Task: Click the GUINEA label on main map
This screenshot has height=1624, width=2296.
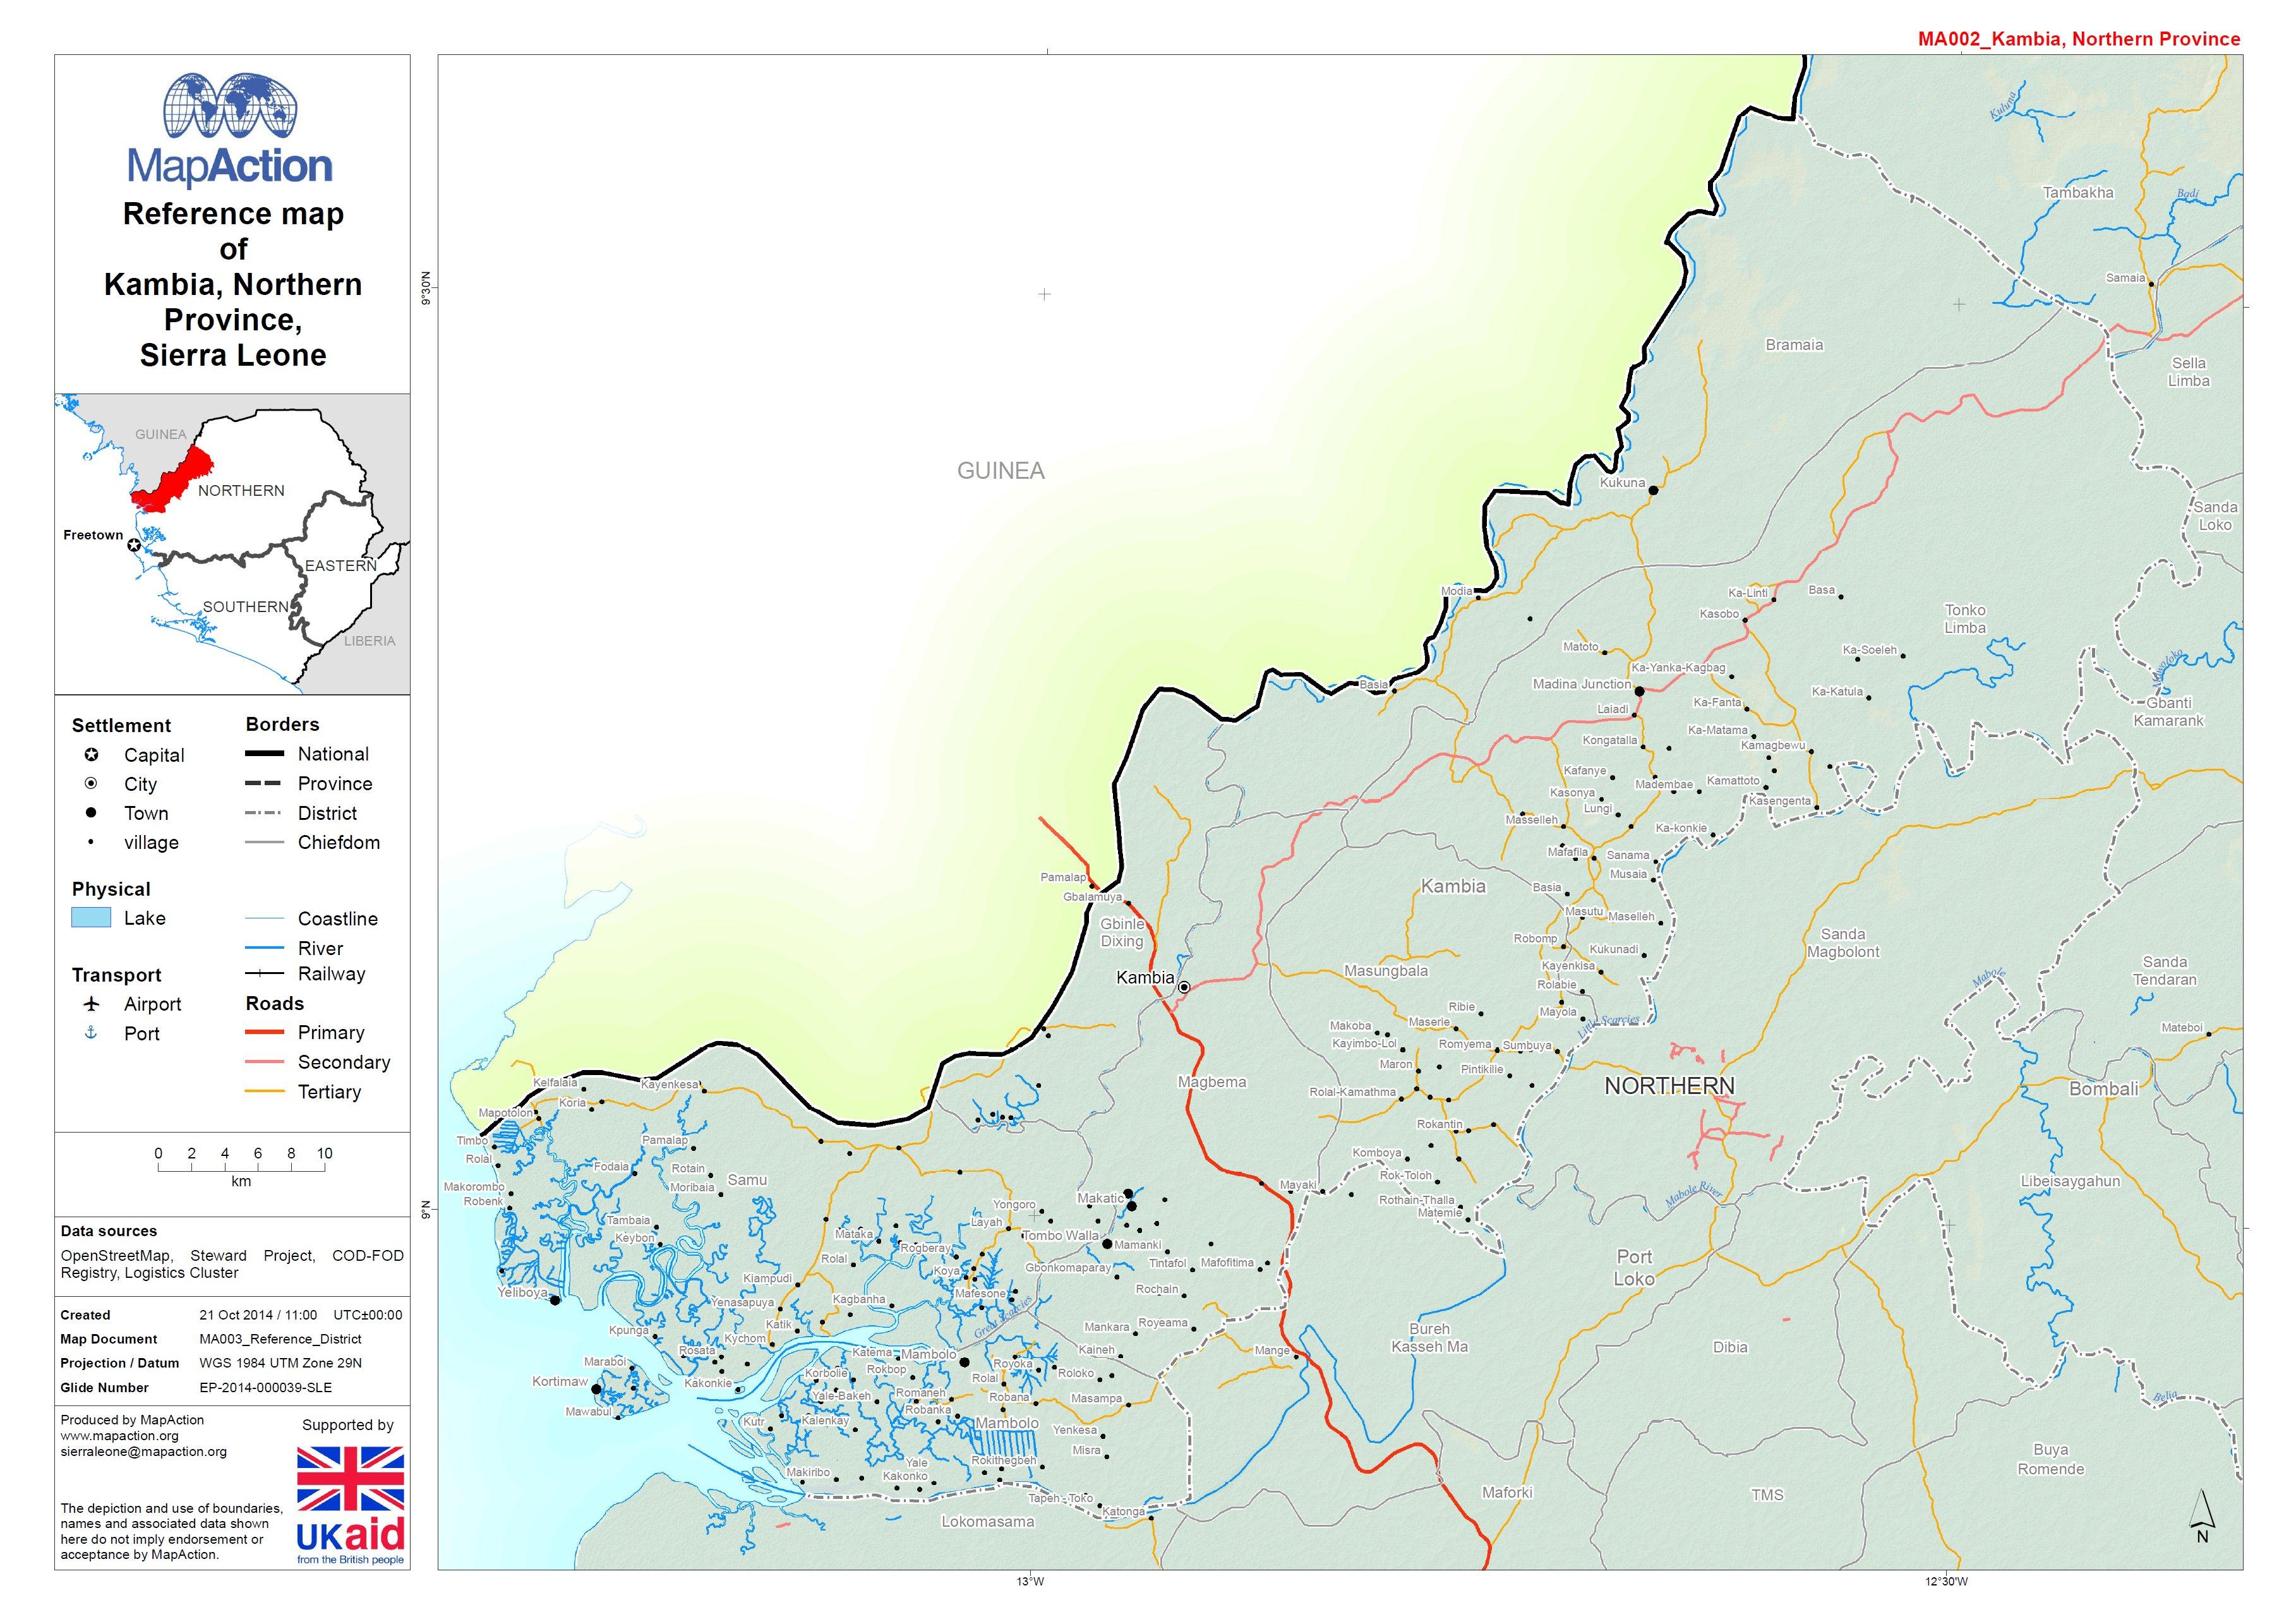Action: point(1001,471)
